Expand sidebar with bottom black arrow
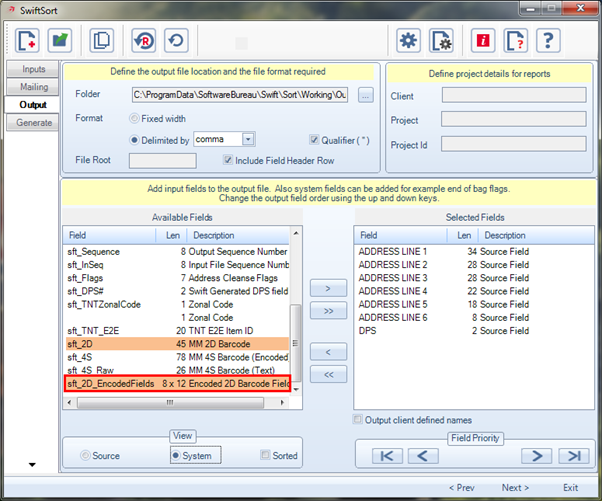This screenshot has height=501, width=602. click(32, 465)
